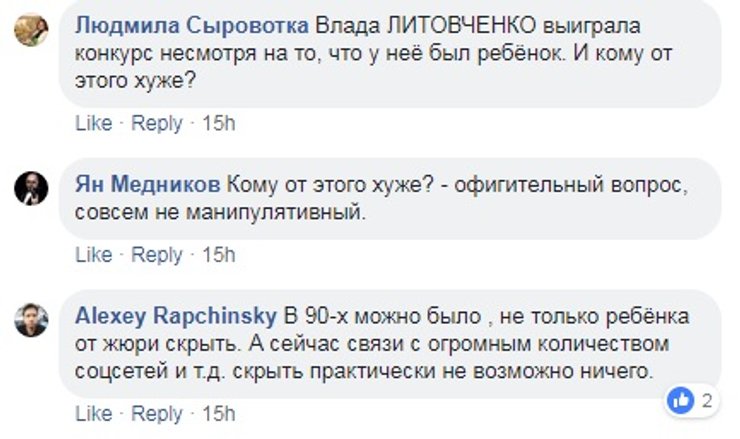Like Ян Медников's comment
The height and width of the screenshot is (439, 740).
point(93,255)
